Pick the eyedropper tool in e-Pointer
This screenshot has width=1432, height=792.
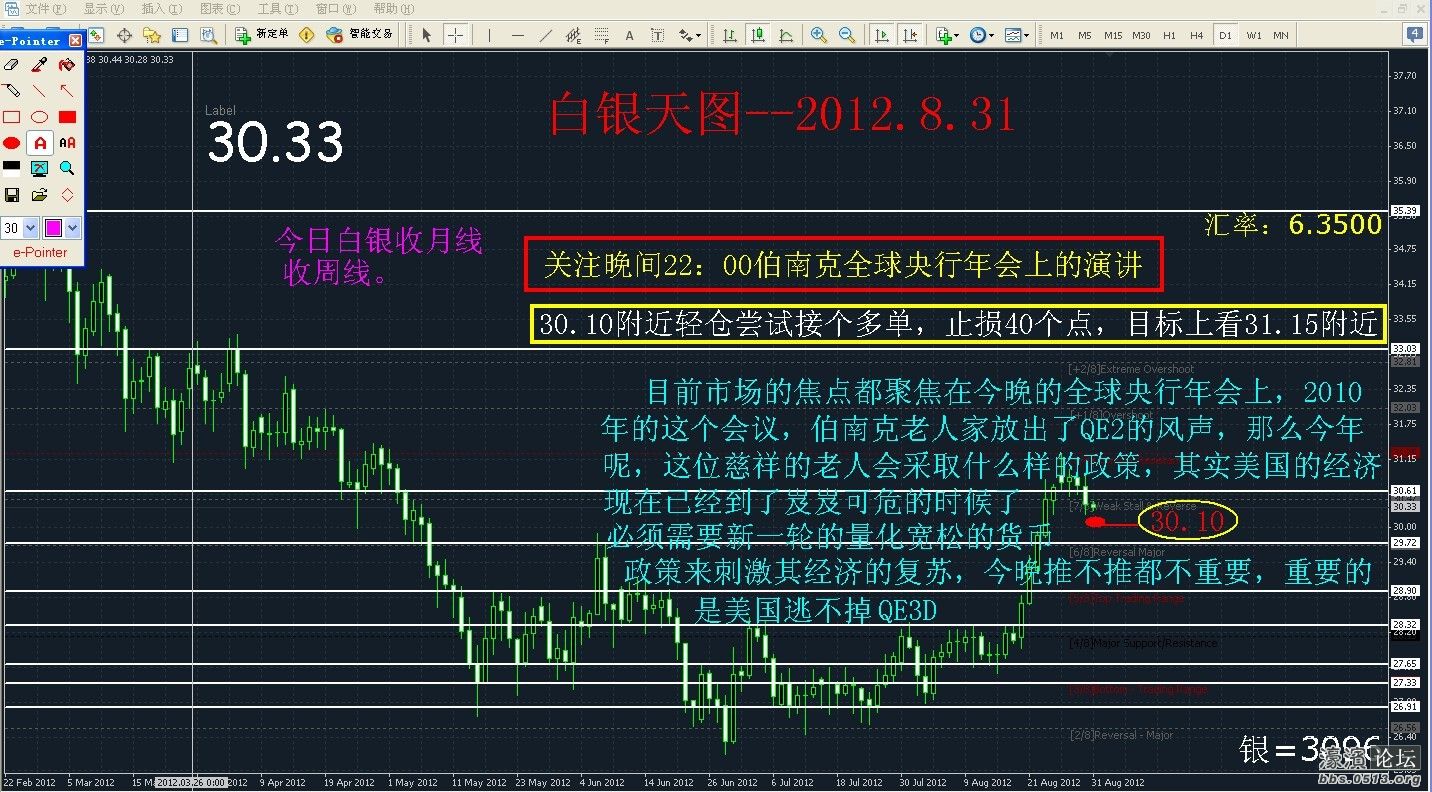pos(39,65)
